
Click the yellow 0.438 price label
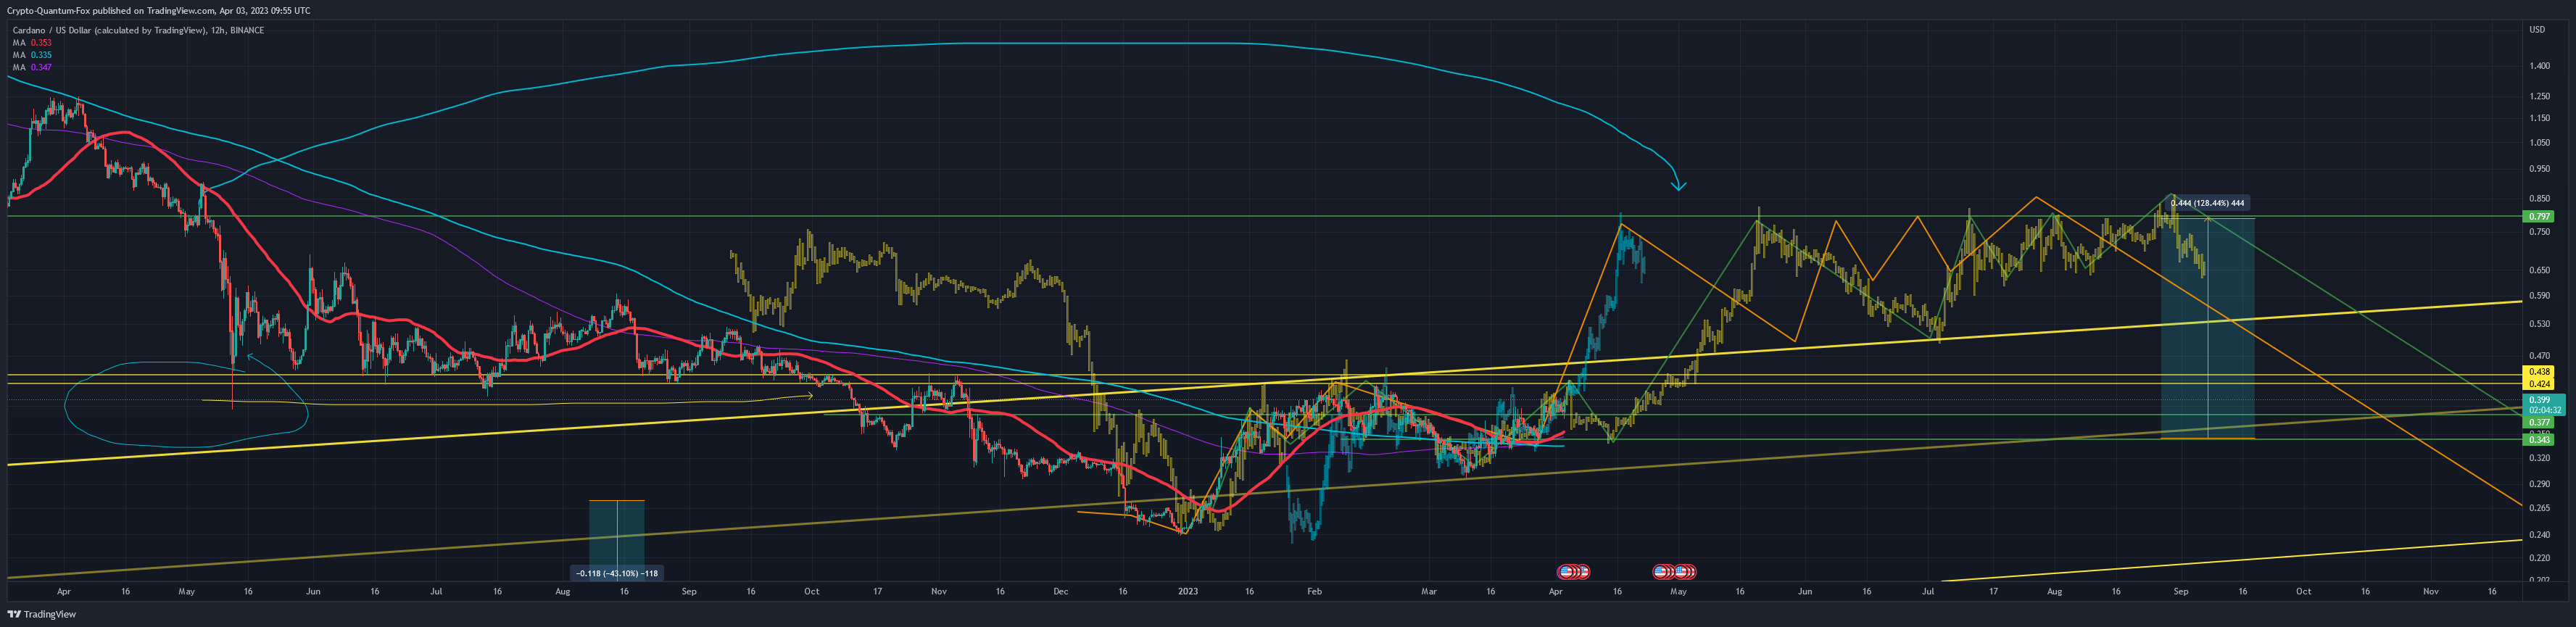click(x=2538, y=372)
